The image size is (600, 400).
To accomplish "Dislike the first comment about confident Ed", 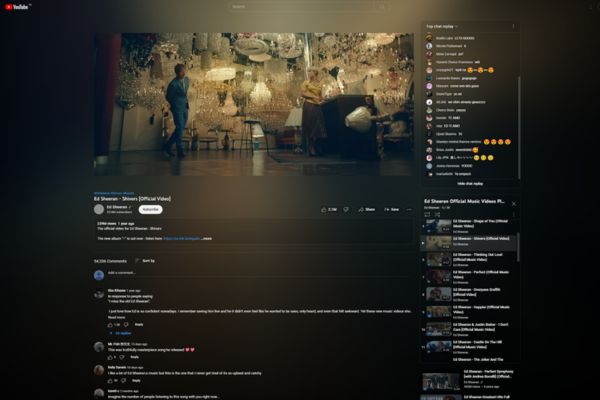I will (x=126, y=325).
